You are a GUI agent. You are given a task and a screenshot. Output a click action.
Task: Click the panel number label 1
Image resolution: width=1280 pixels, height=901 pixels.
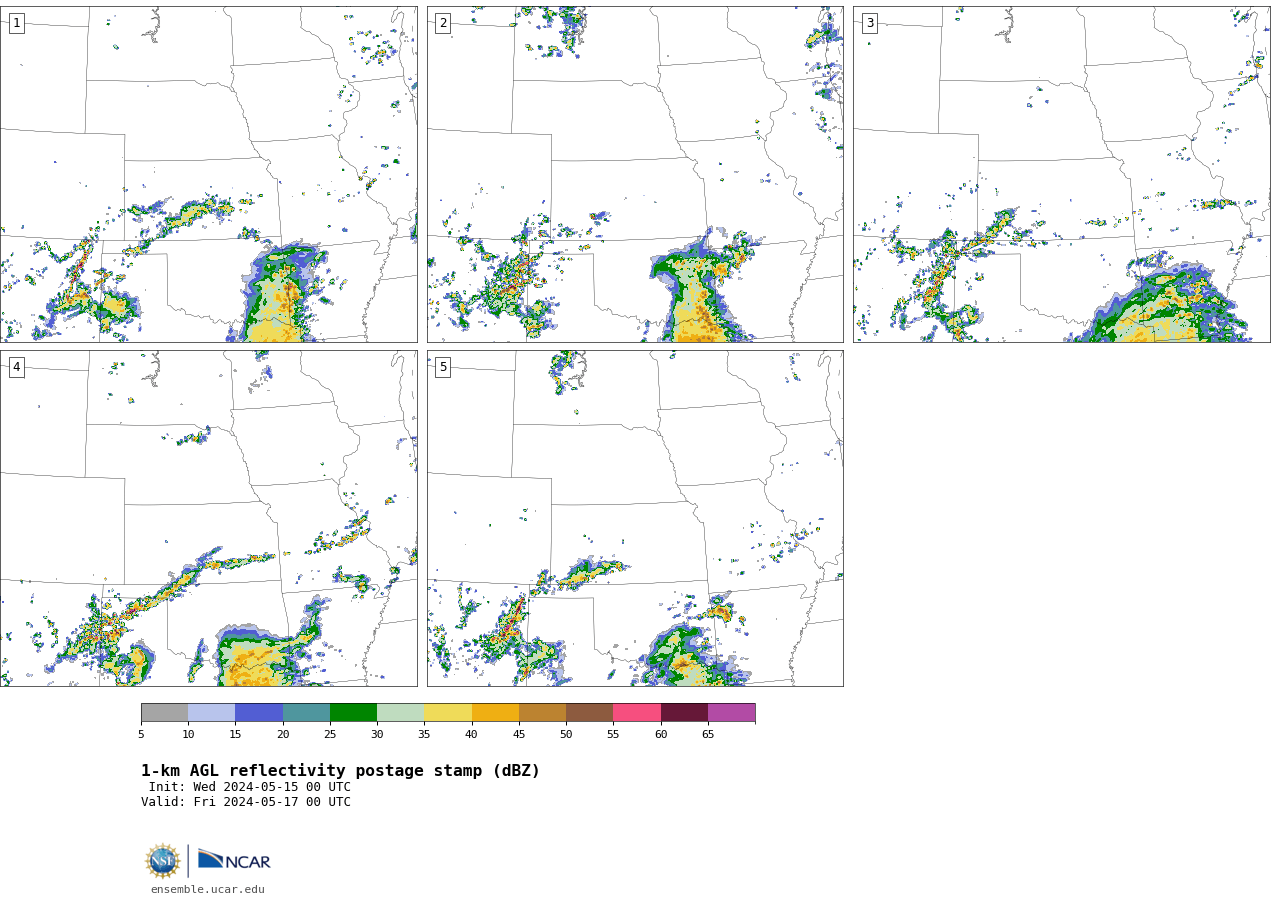pyautogui.click(x=17, y=23)
